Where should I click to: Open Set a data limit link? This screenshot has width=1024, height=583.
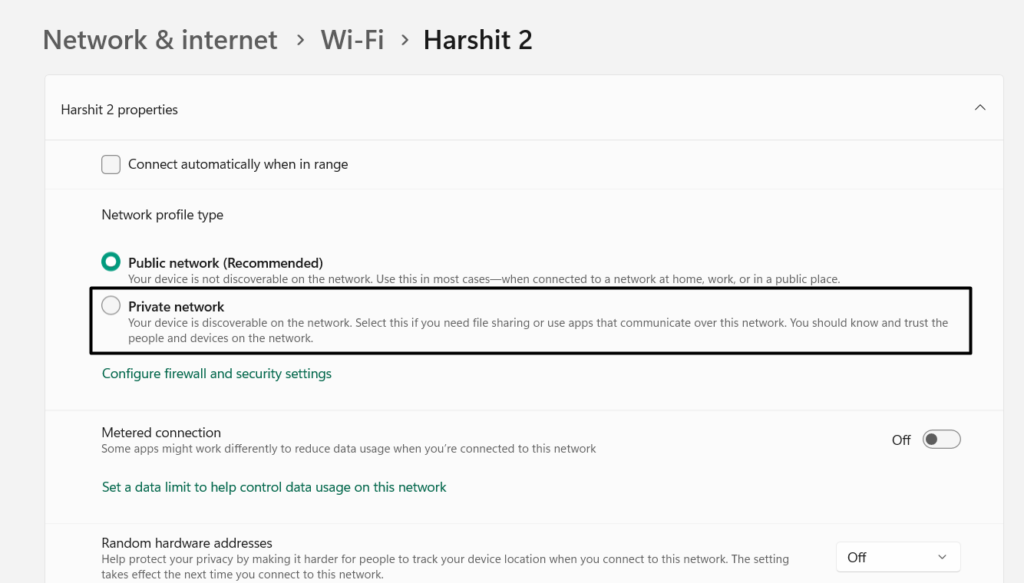pos(274,487)
